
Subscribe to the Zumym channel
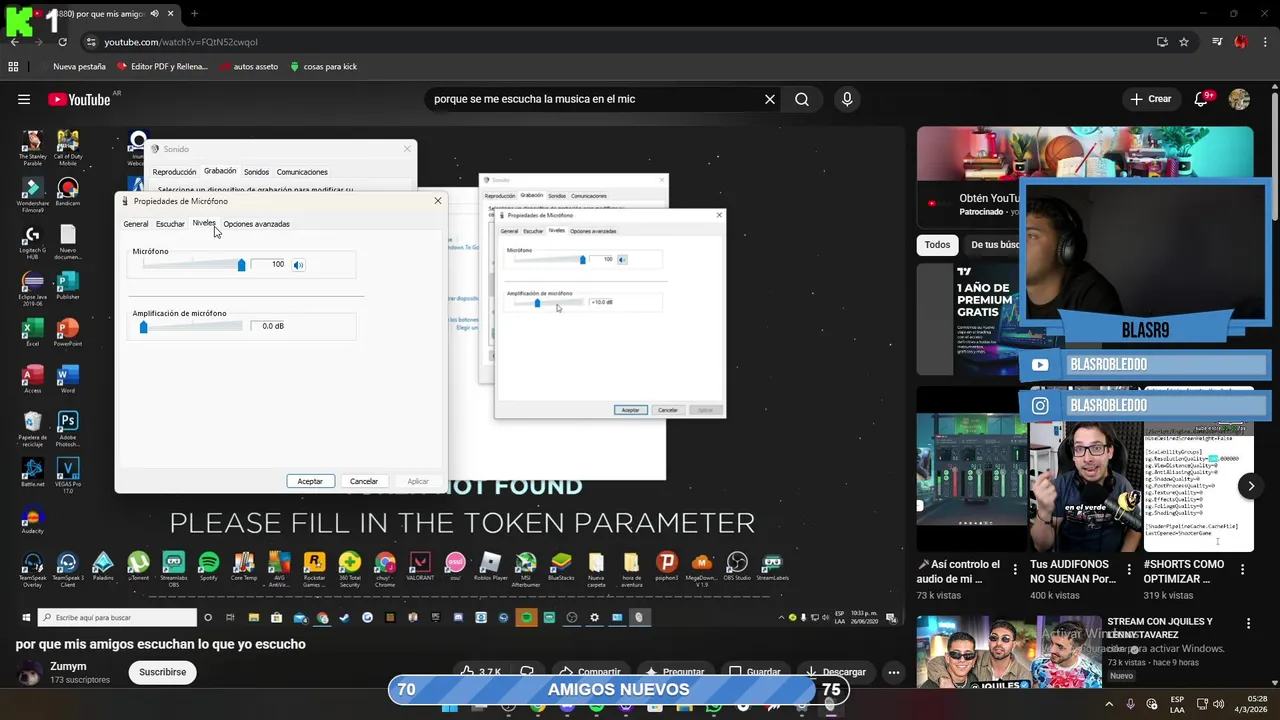162,672
